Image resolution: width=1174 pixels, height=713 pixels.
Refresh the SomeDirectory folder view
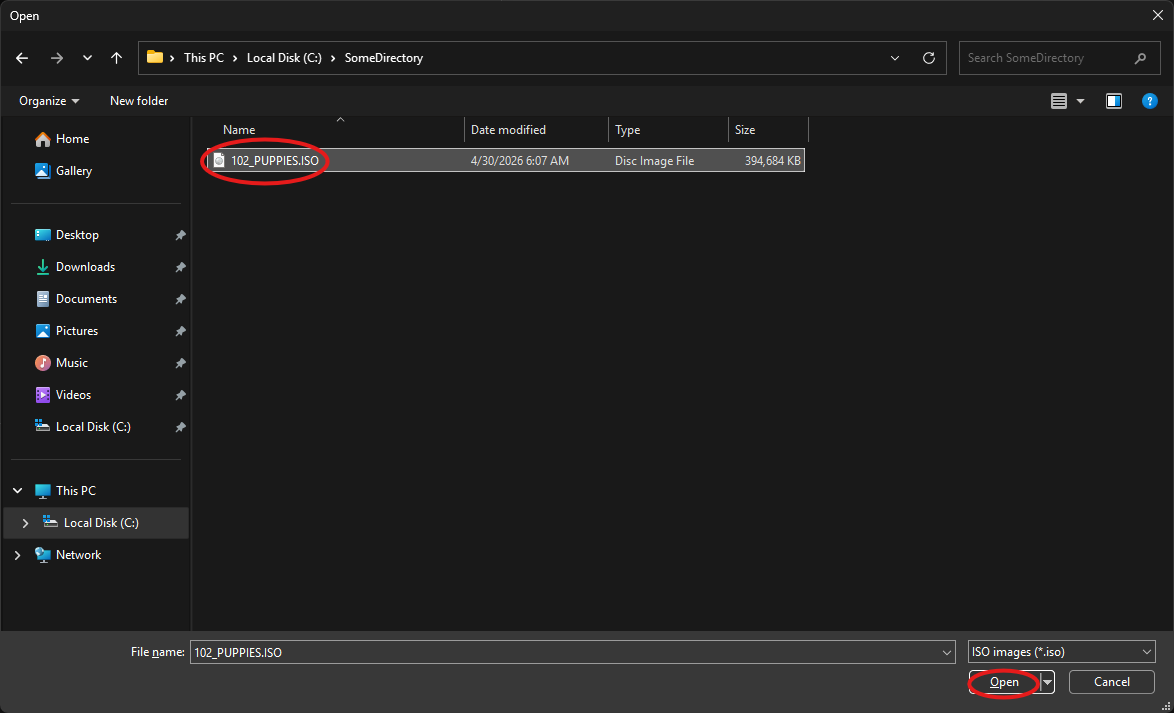(x=928, y=58)
